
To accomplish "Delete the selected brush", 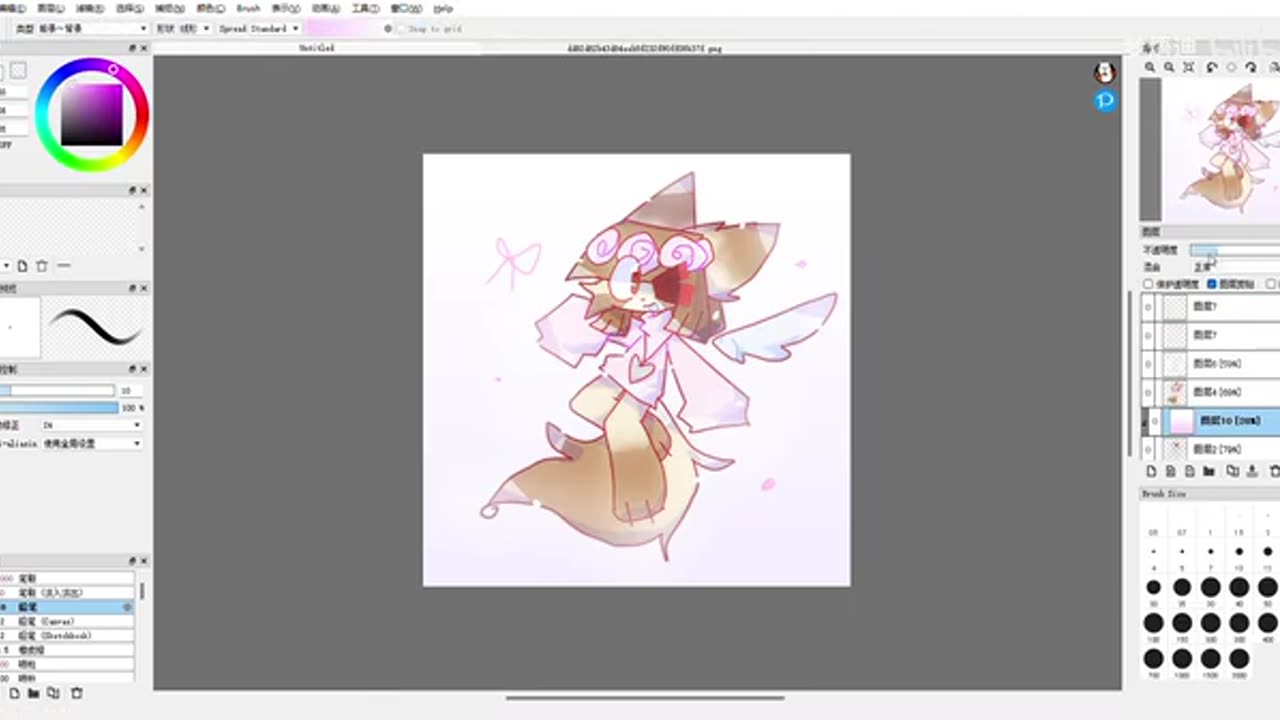I will (76, 693).
